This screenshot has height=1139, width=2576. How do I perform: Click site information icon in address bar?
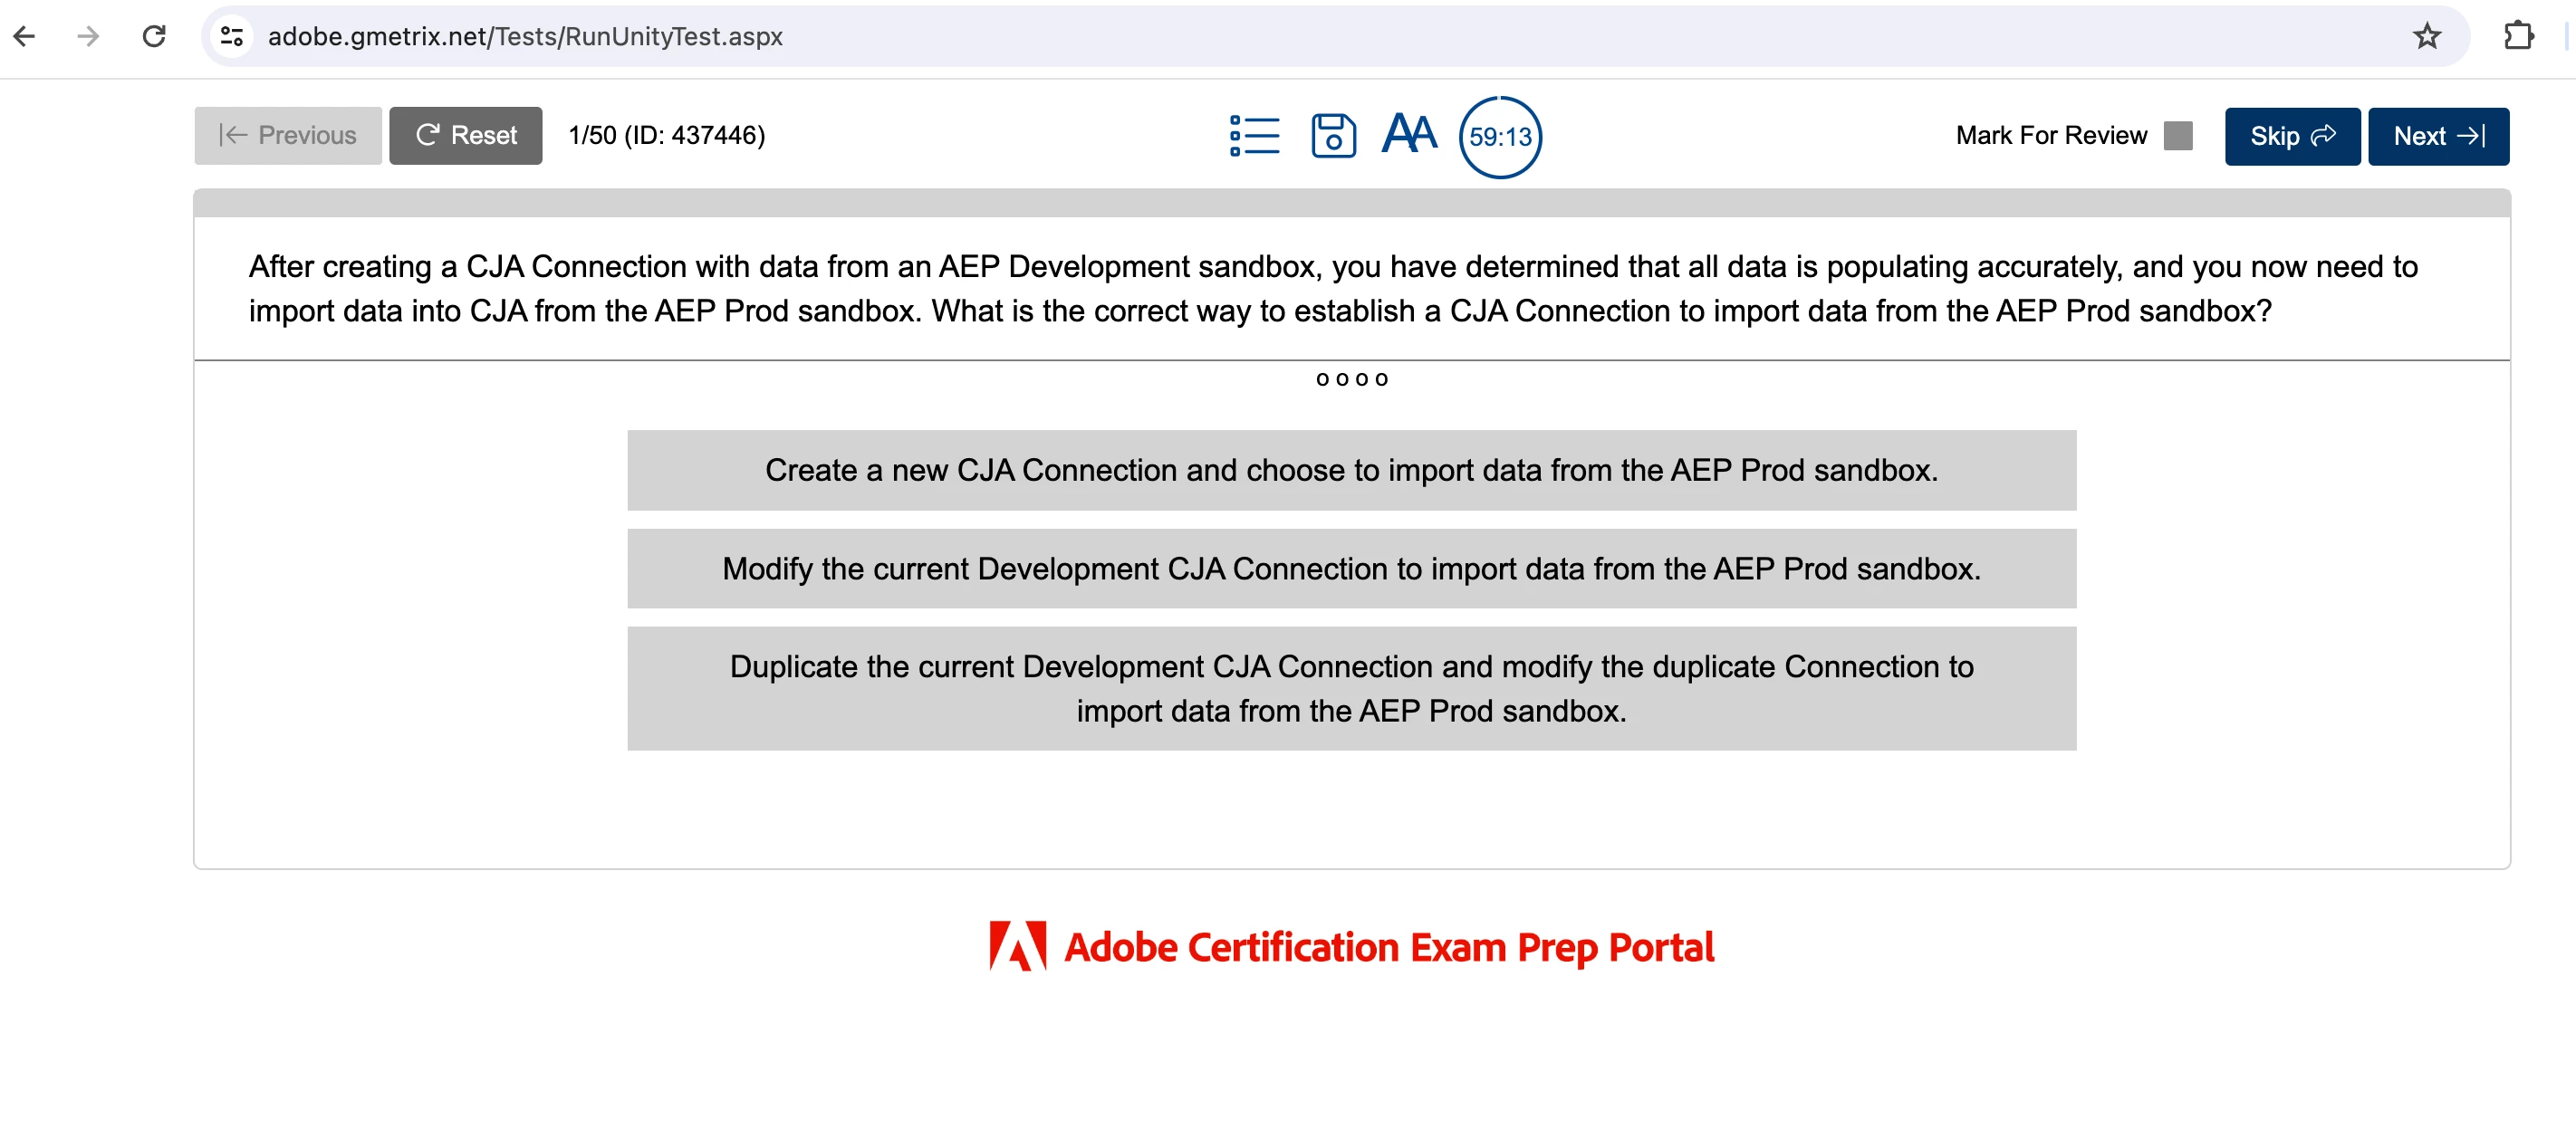point(232,37)
